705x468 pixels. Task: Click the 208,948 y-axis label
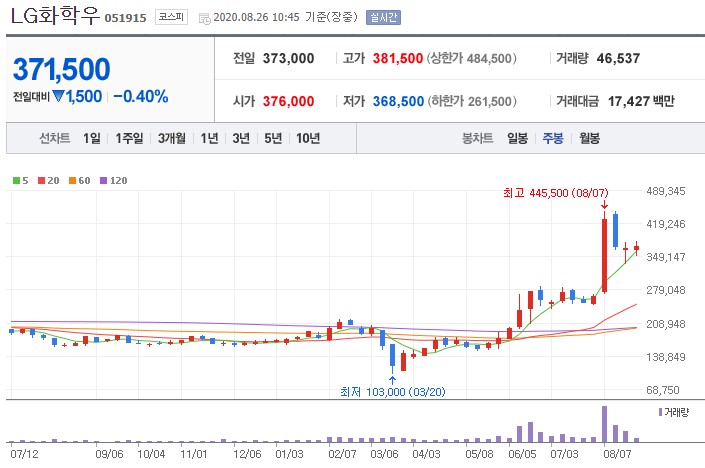pos(666,324)
